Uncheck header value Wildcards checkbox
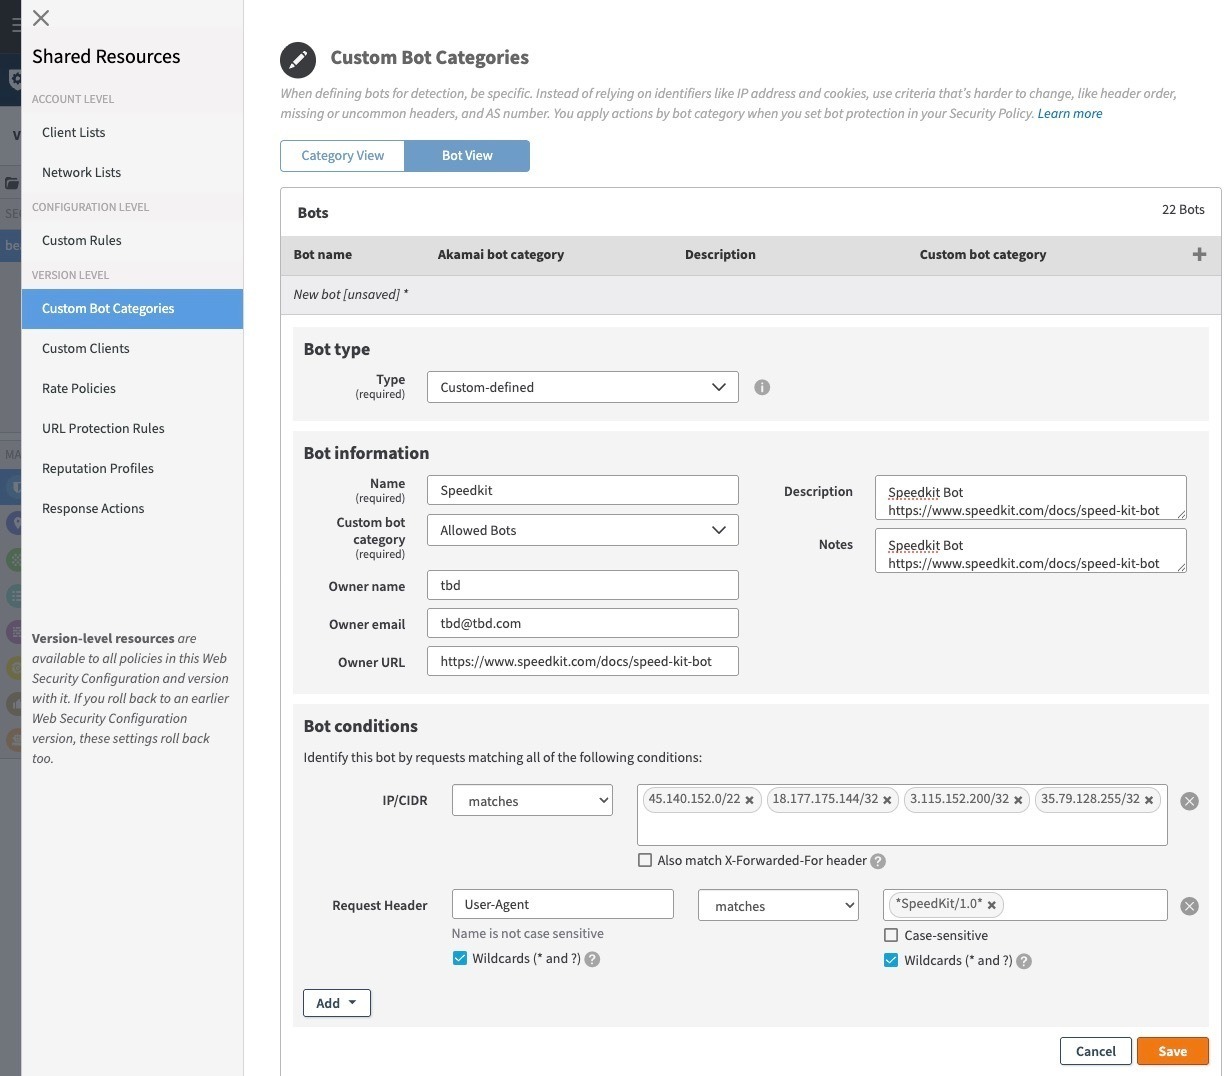The height and width of the screenshot is (1076, 1229). pos(891,960)
